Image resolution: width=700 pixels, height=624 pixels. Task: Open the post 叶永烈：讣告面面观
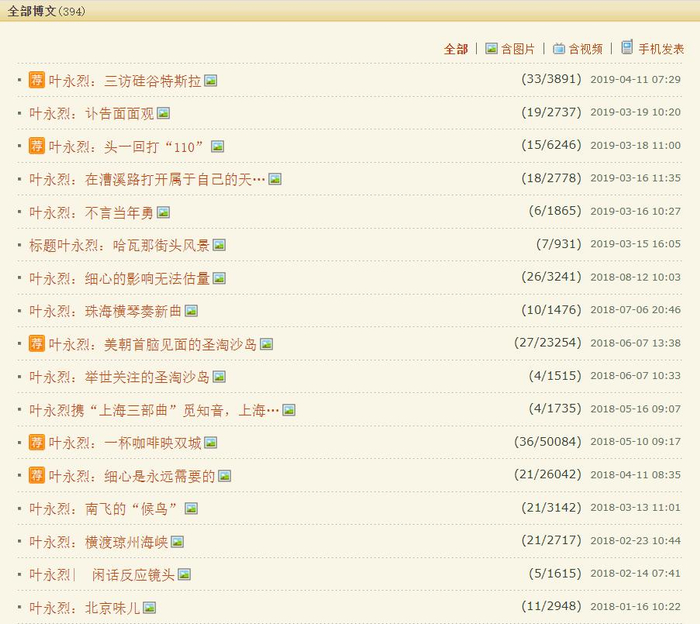92,114
